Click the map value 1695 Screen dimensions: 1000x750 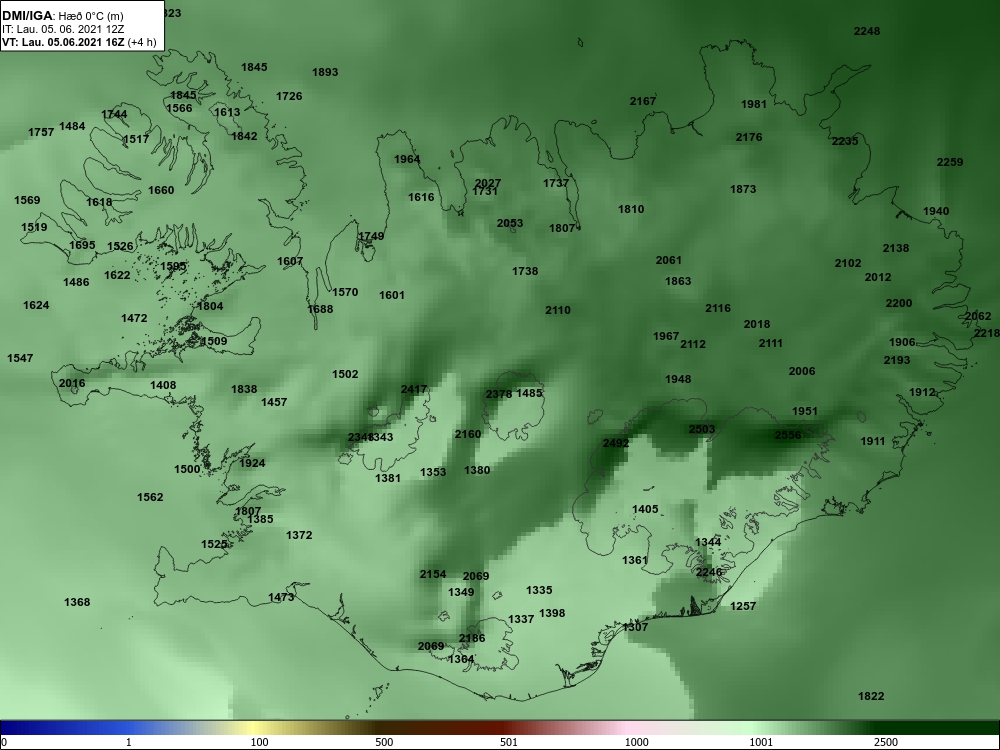click(x=82, y=245)
